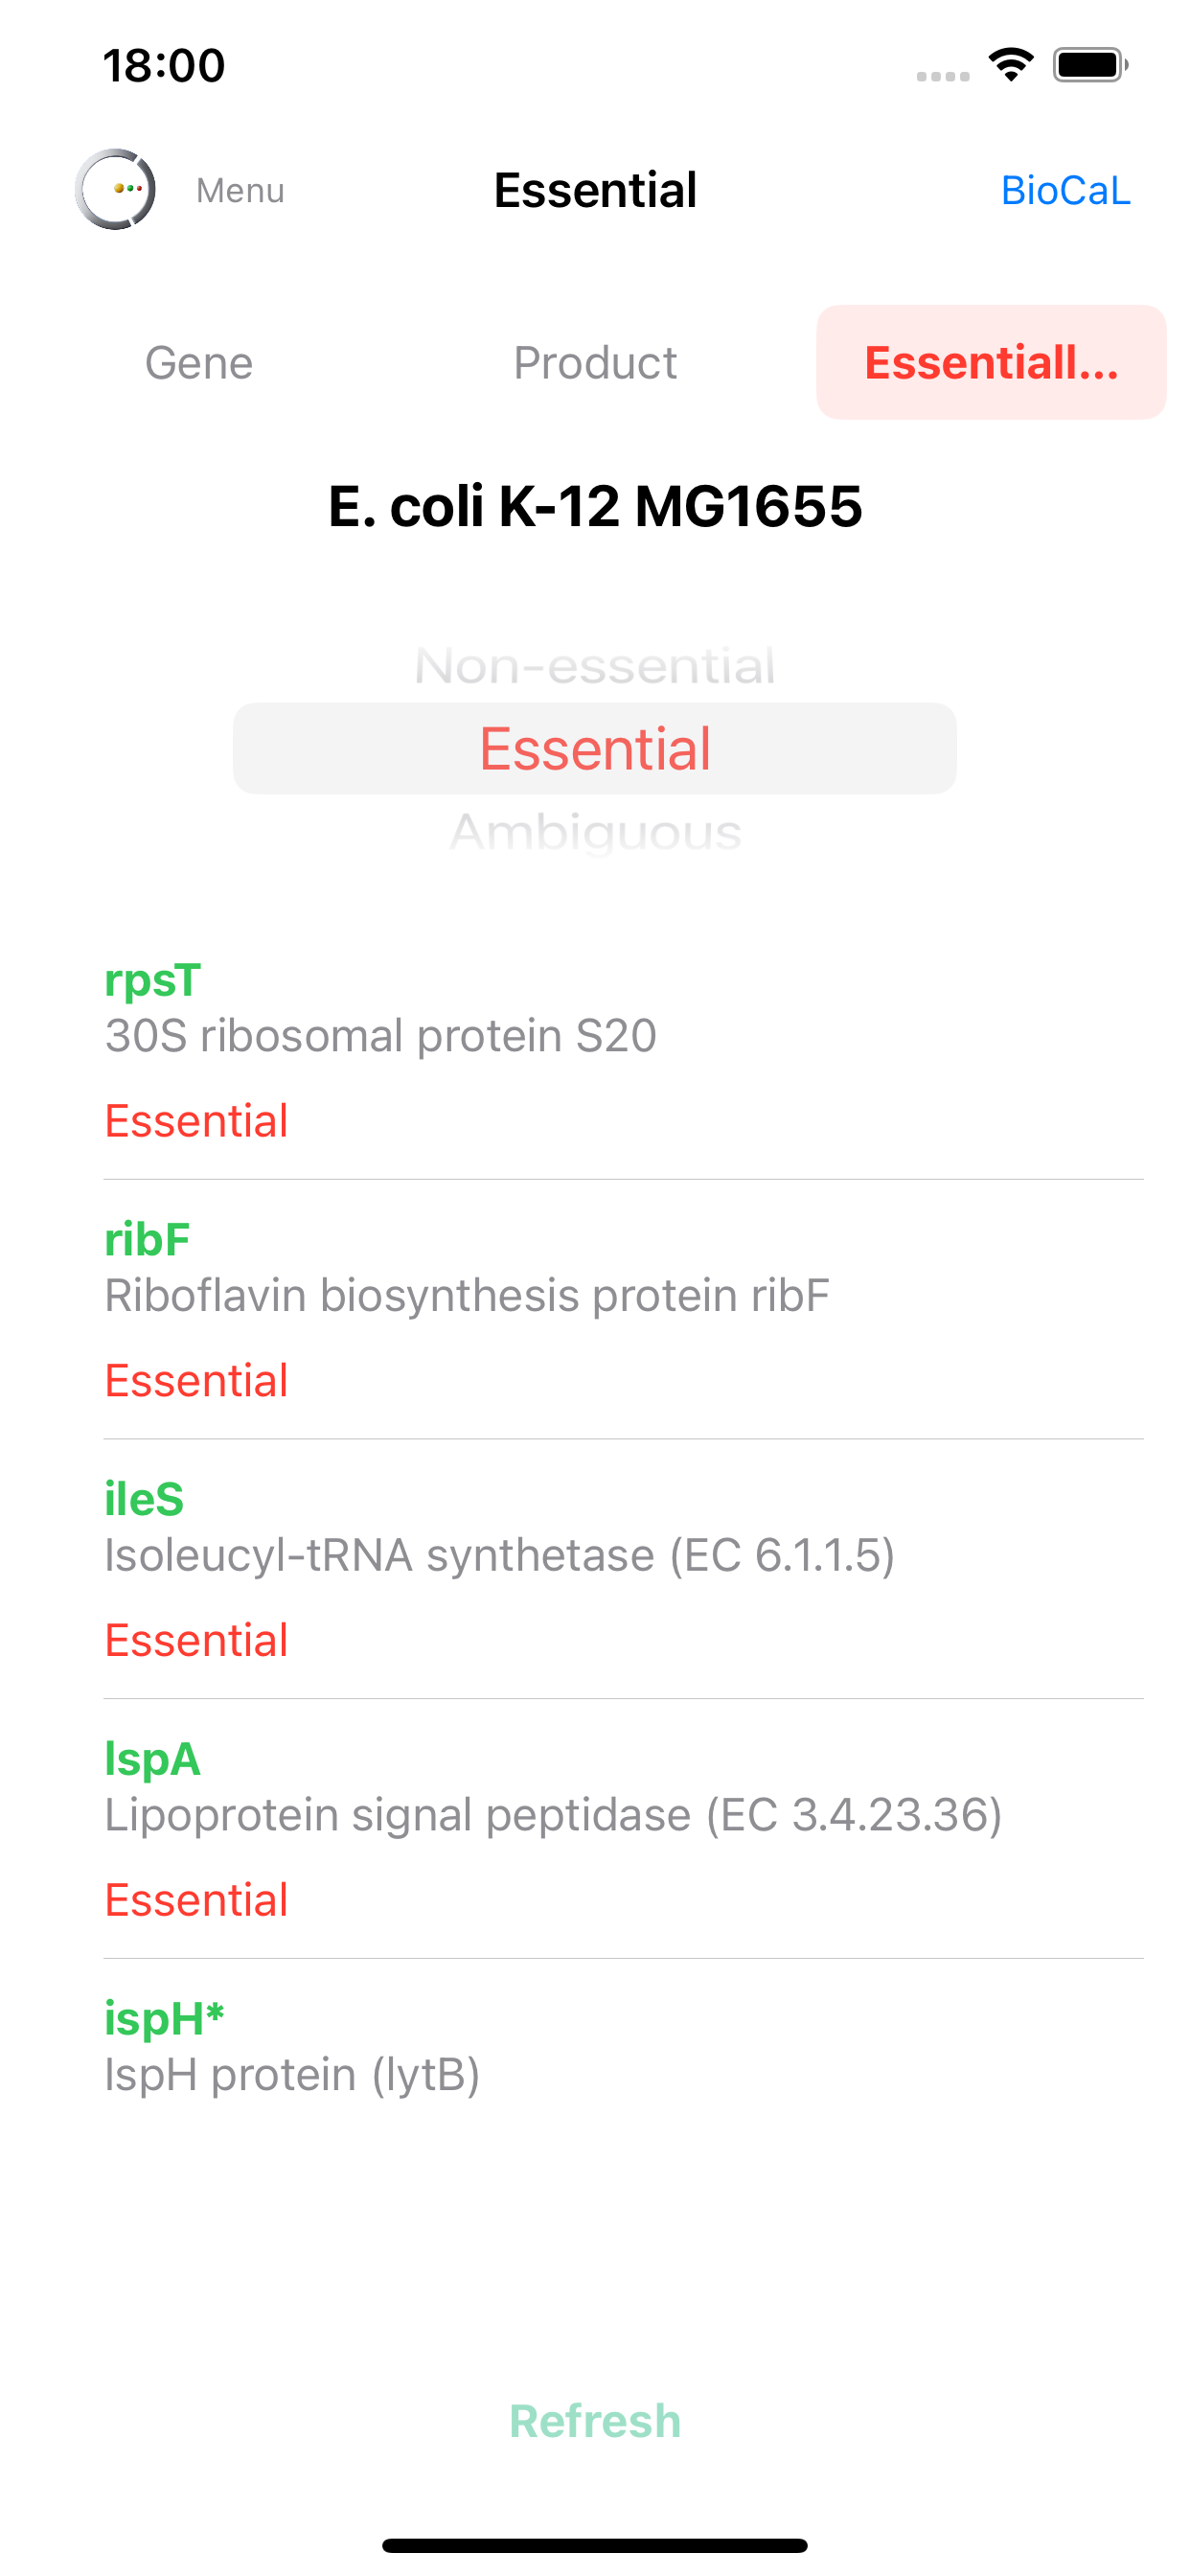
Task: Tap the E. coli K-12 MG1655 heading
Action: [x=595, y=506]
